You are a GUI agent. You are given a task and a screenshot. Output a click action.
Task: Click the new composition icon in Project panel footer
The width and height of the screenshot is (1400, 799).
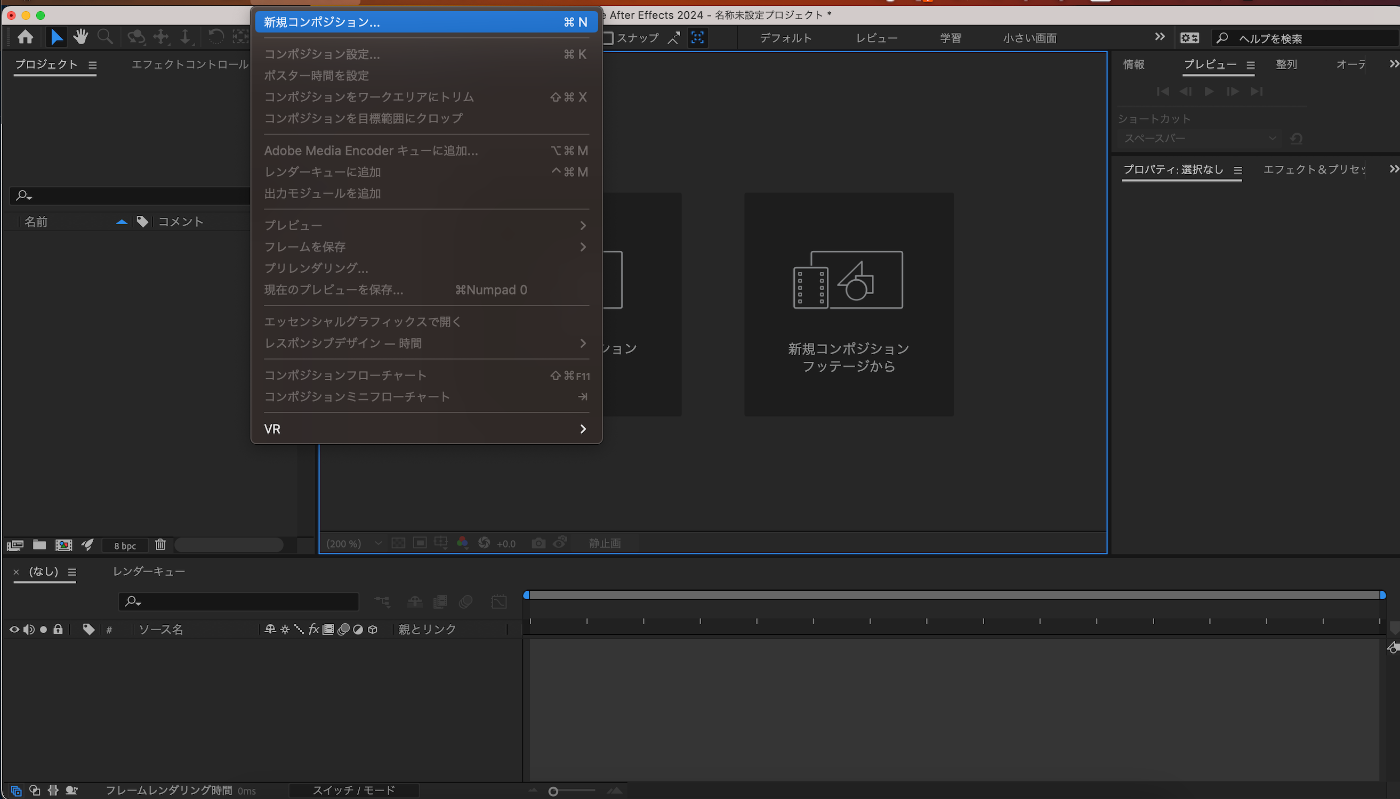[x=64, y=545]
